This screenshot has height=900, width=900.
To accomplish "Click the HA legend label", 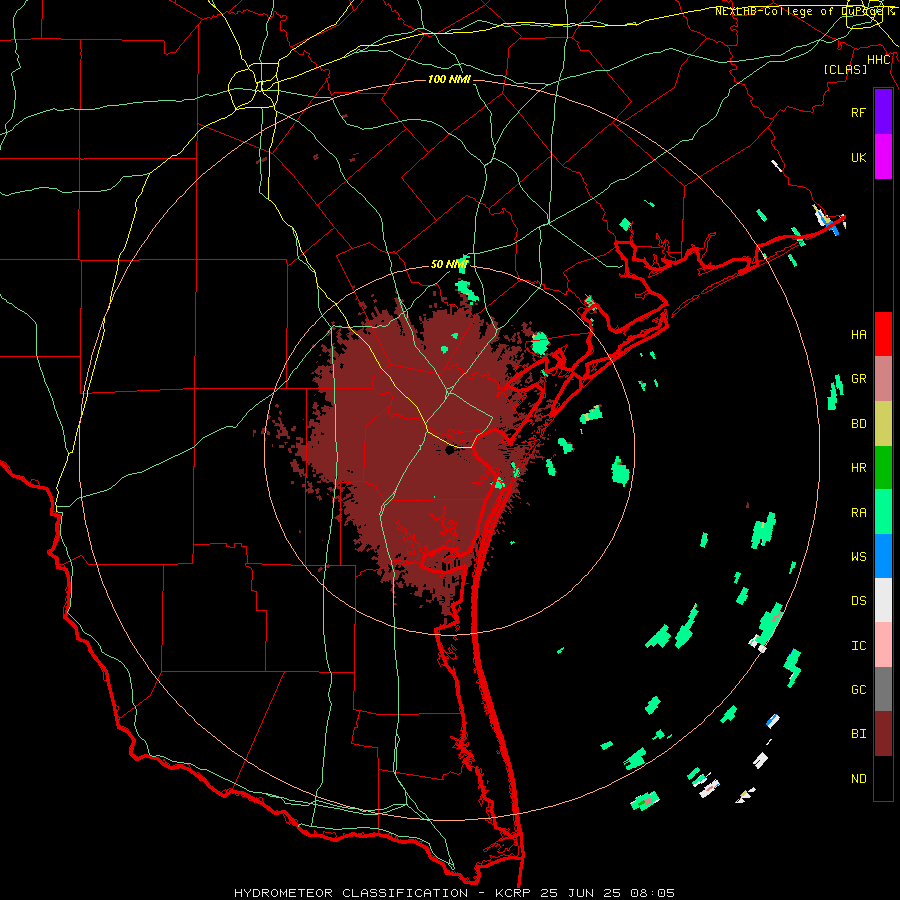I will pyautogui.click(x=859, y=334).
